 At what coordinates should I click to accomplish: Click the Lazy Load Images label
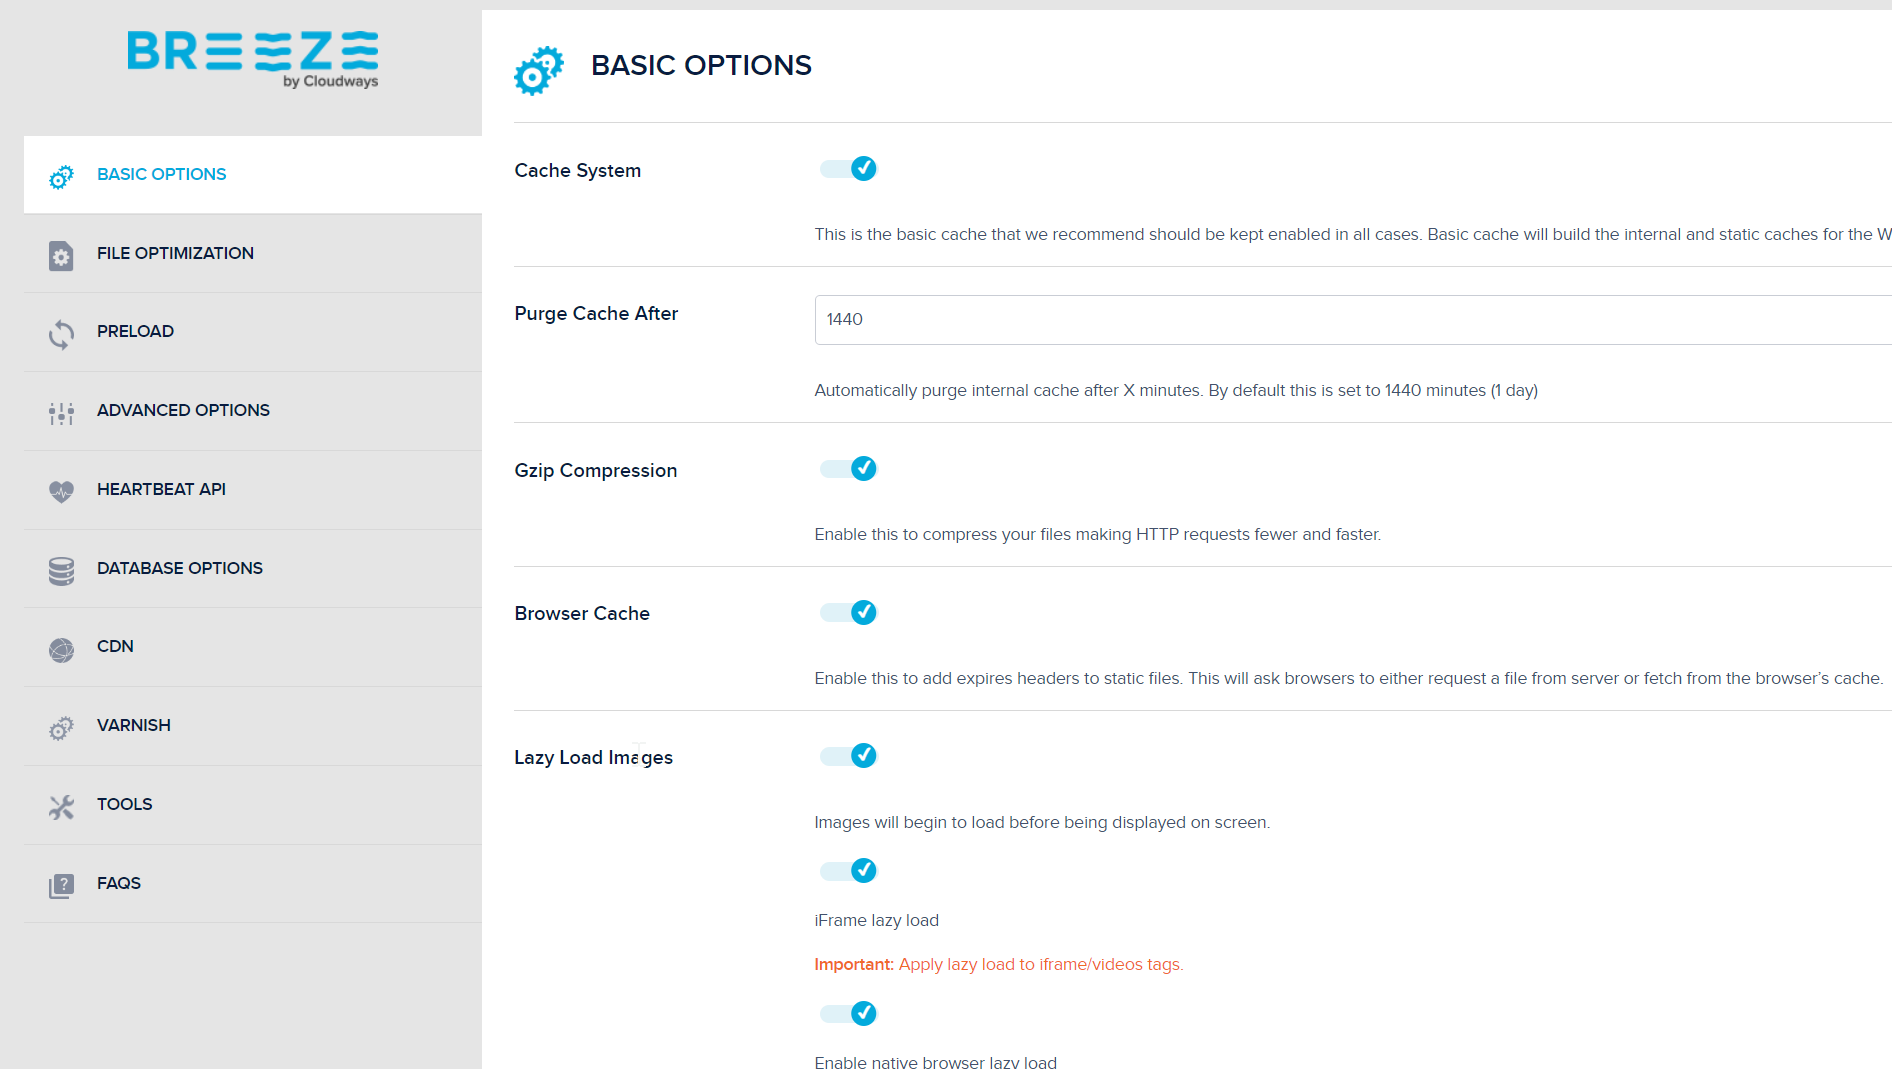[x=594, y=758]
